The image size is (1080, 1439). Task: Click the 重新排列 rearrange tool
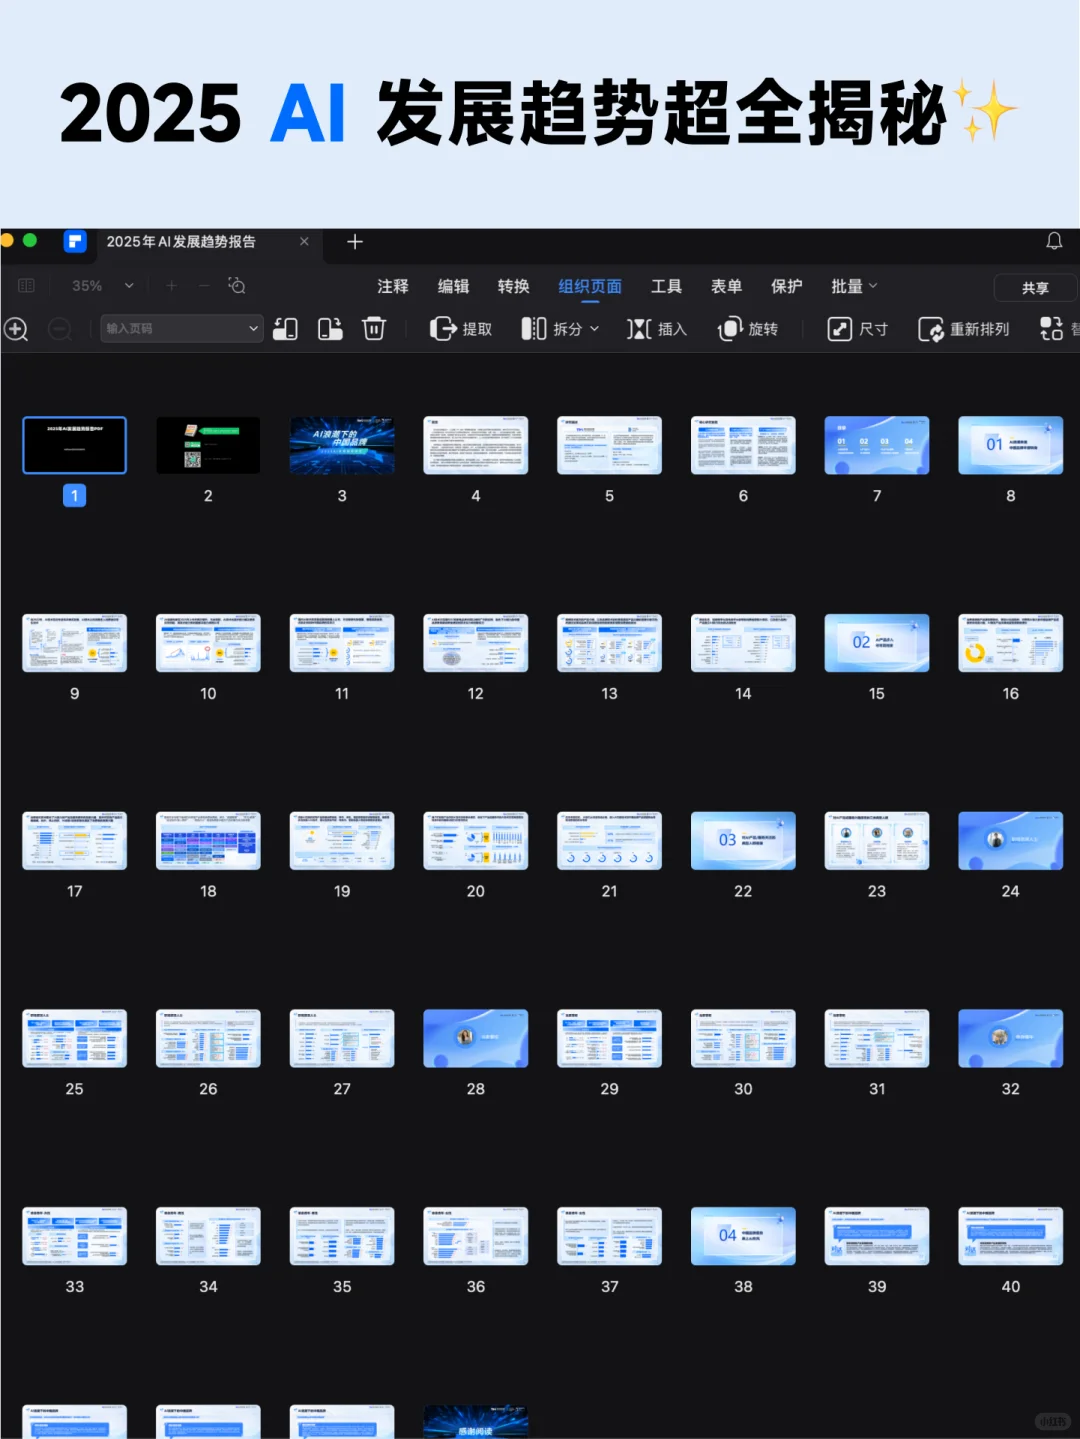964,329
